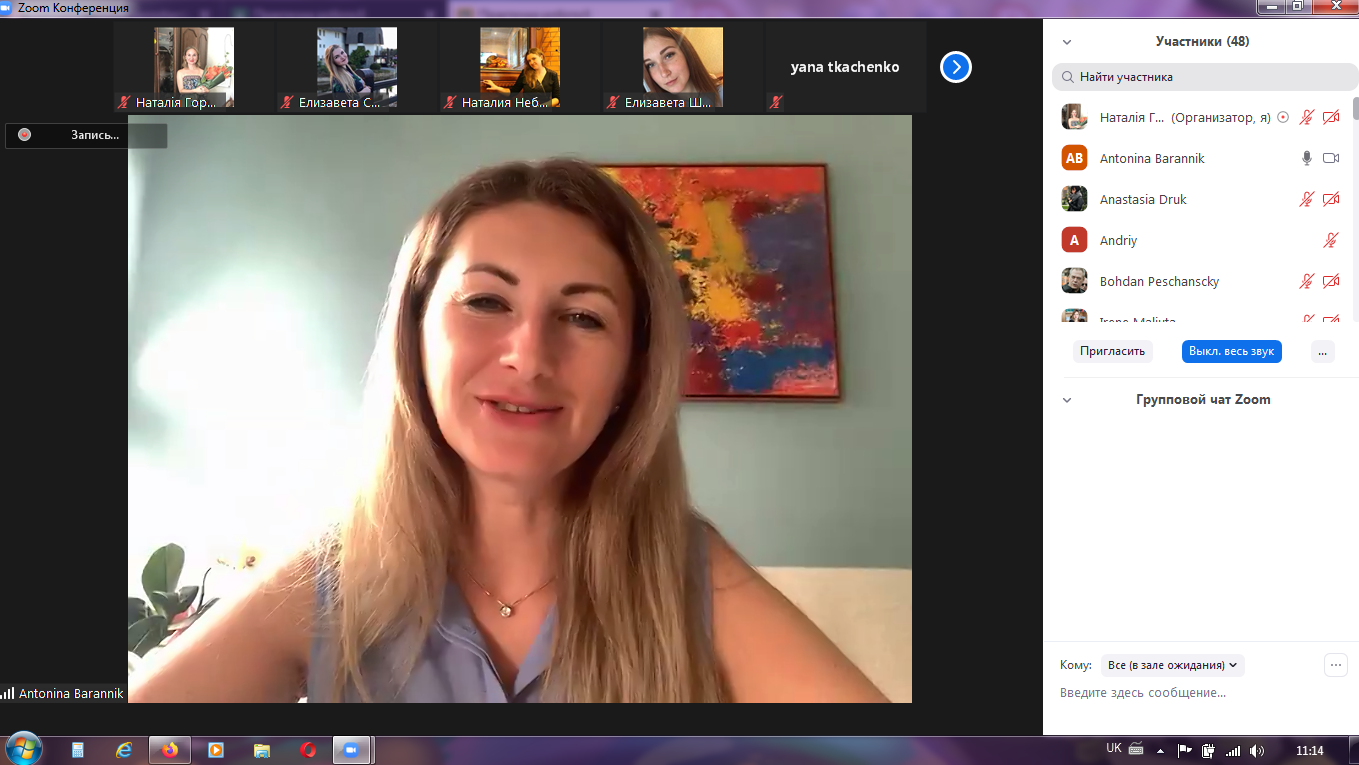
Task: Open Internet Explorer from the taskbar
Action: (x=124, y=749)
